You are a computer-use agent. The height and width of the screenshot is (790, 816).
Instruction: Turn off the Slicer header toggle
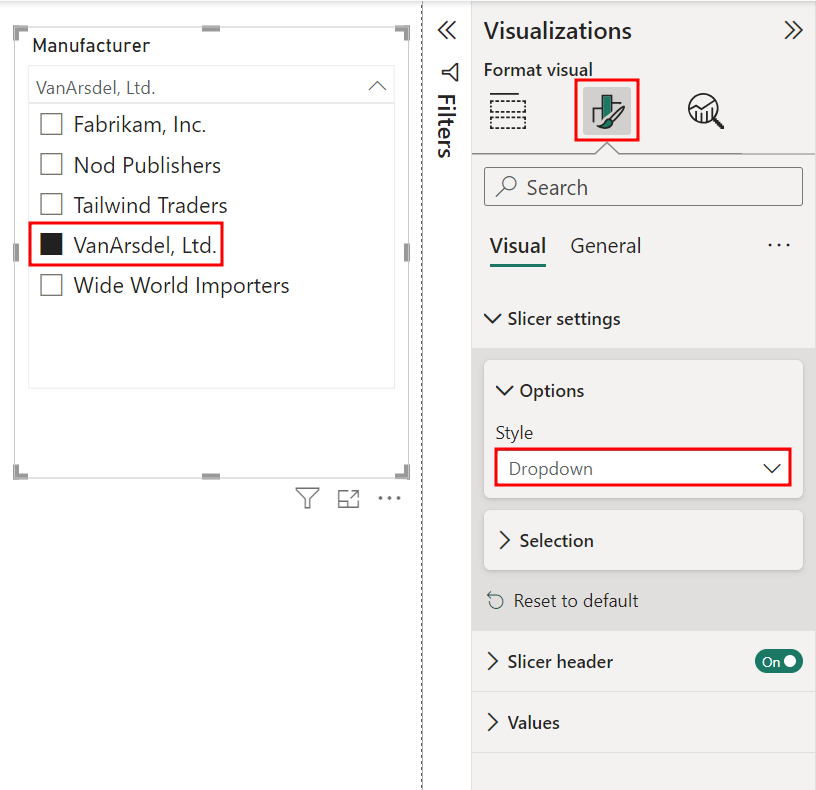click(779, 661)
